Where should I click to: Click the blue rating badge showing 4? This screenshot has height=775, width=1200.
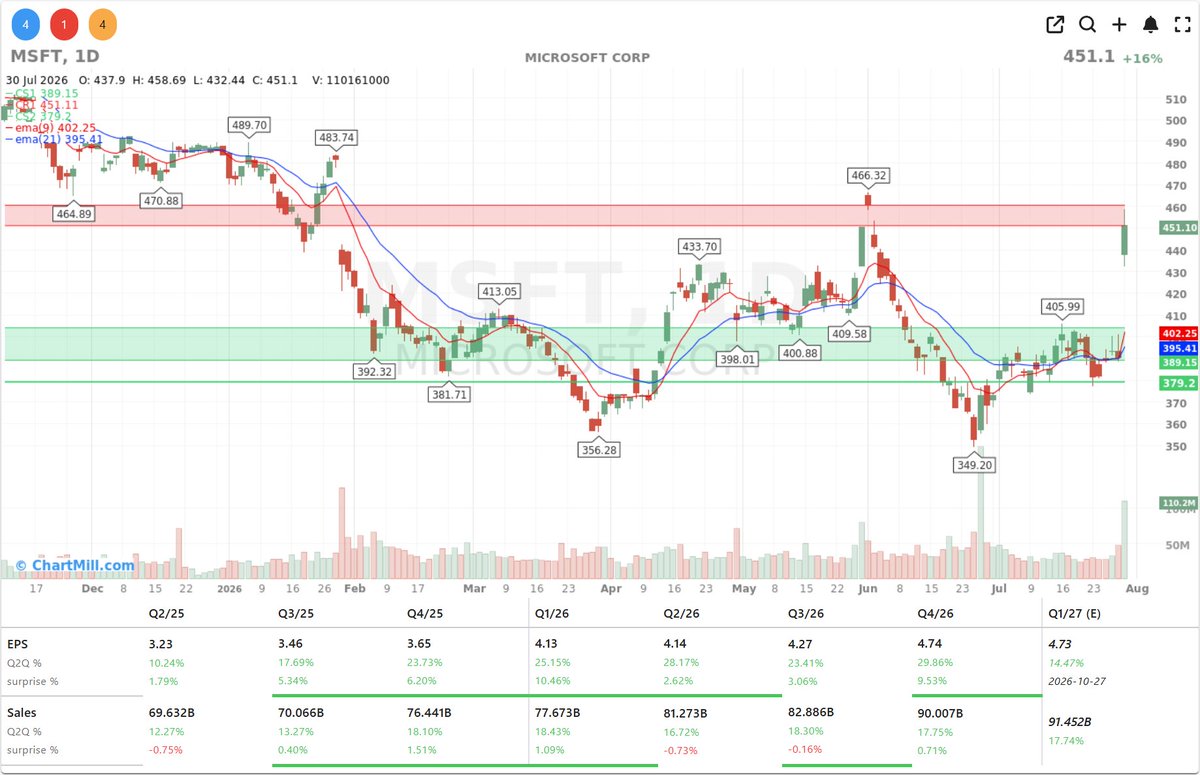25,24
